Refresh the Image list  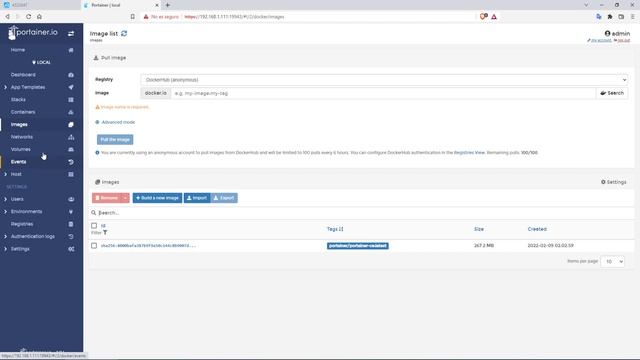coord(124,33)
